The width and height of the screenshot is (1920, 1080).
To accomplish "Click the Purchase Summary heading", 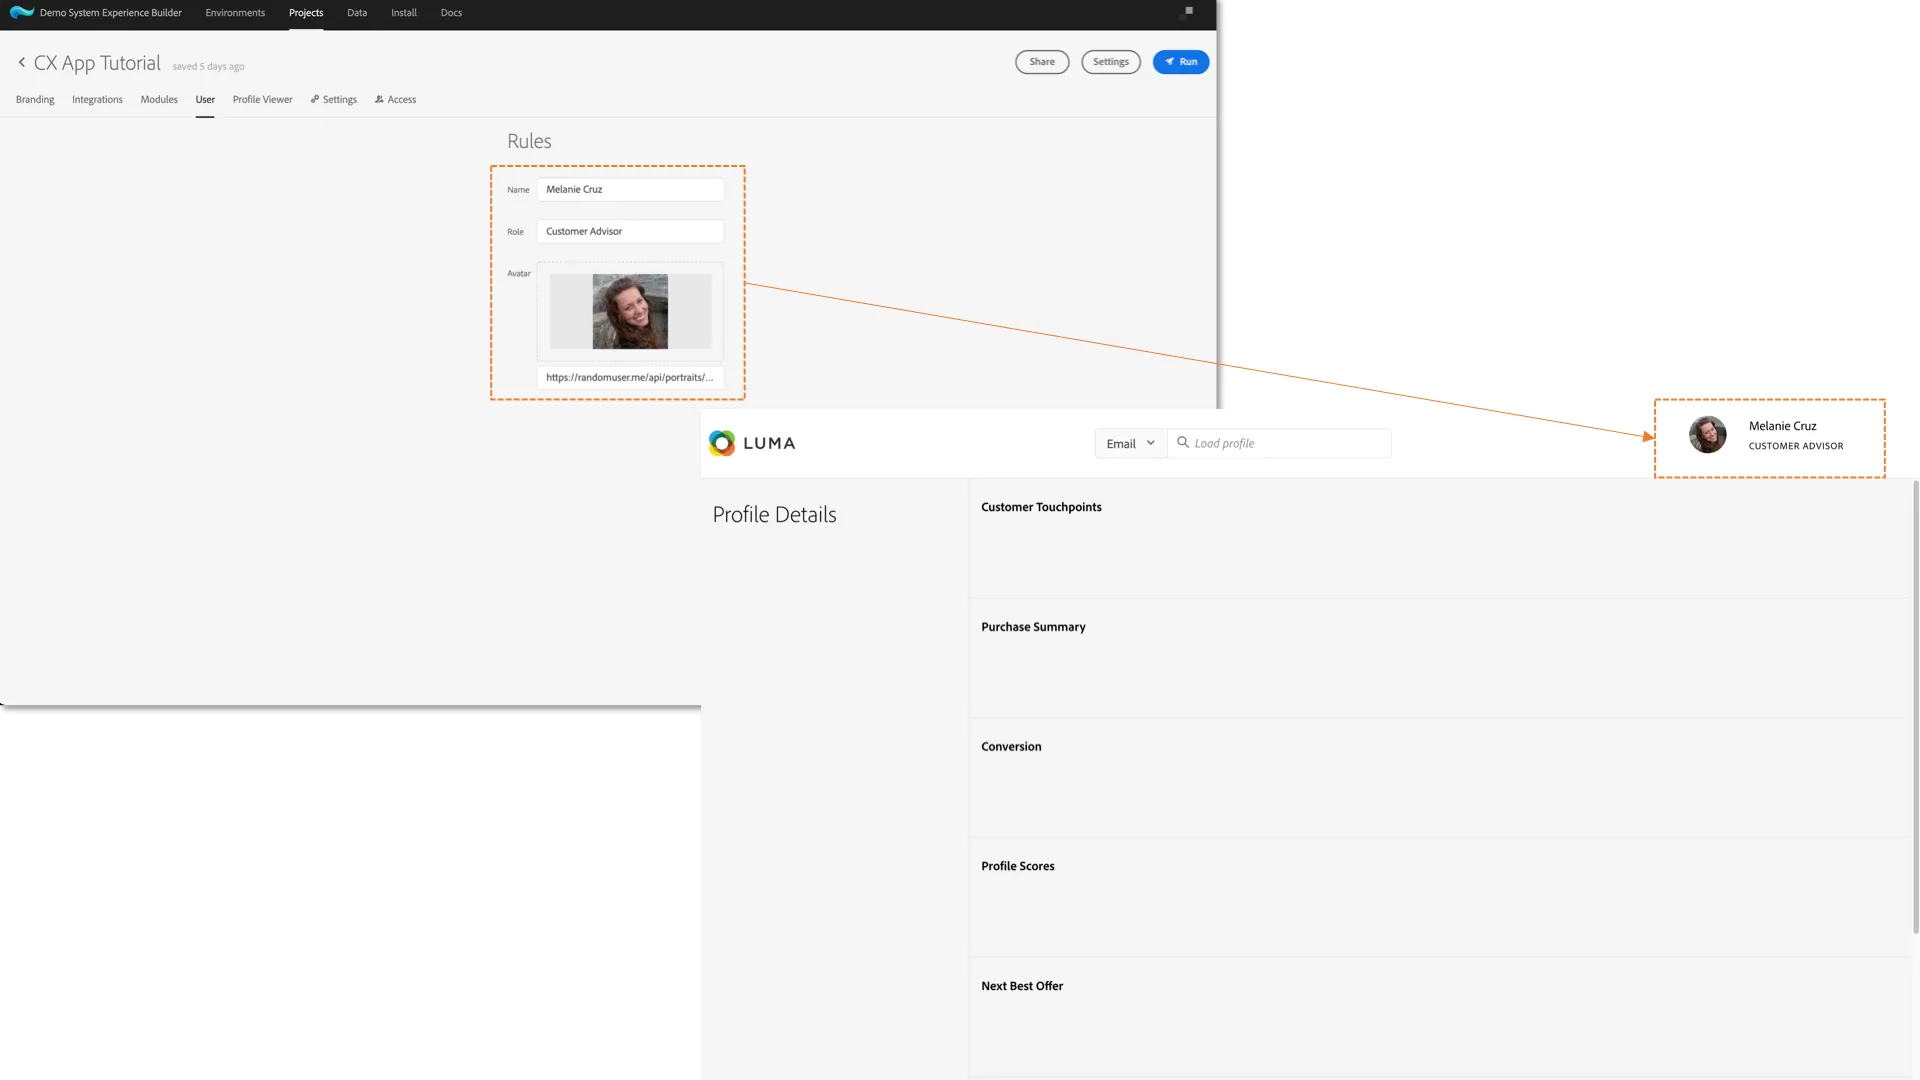I will coord(1033,627).
